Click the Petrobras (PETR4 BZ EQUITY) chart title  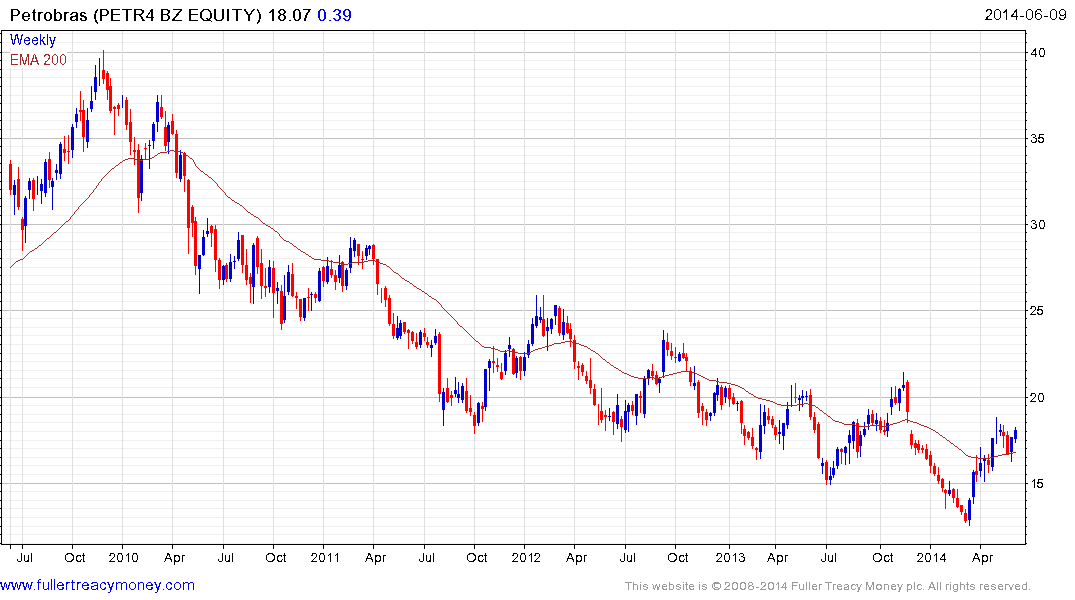136,15
